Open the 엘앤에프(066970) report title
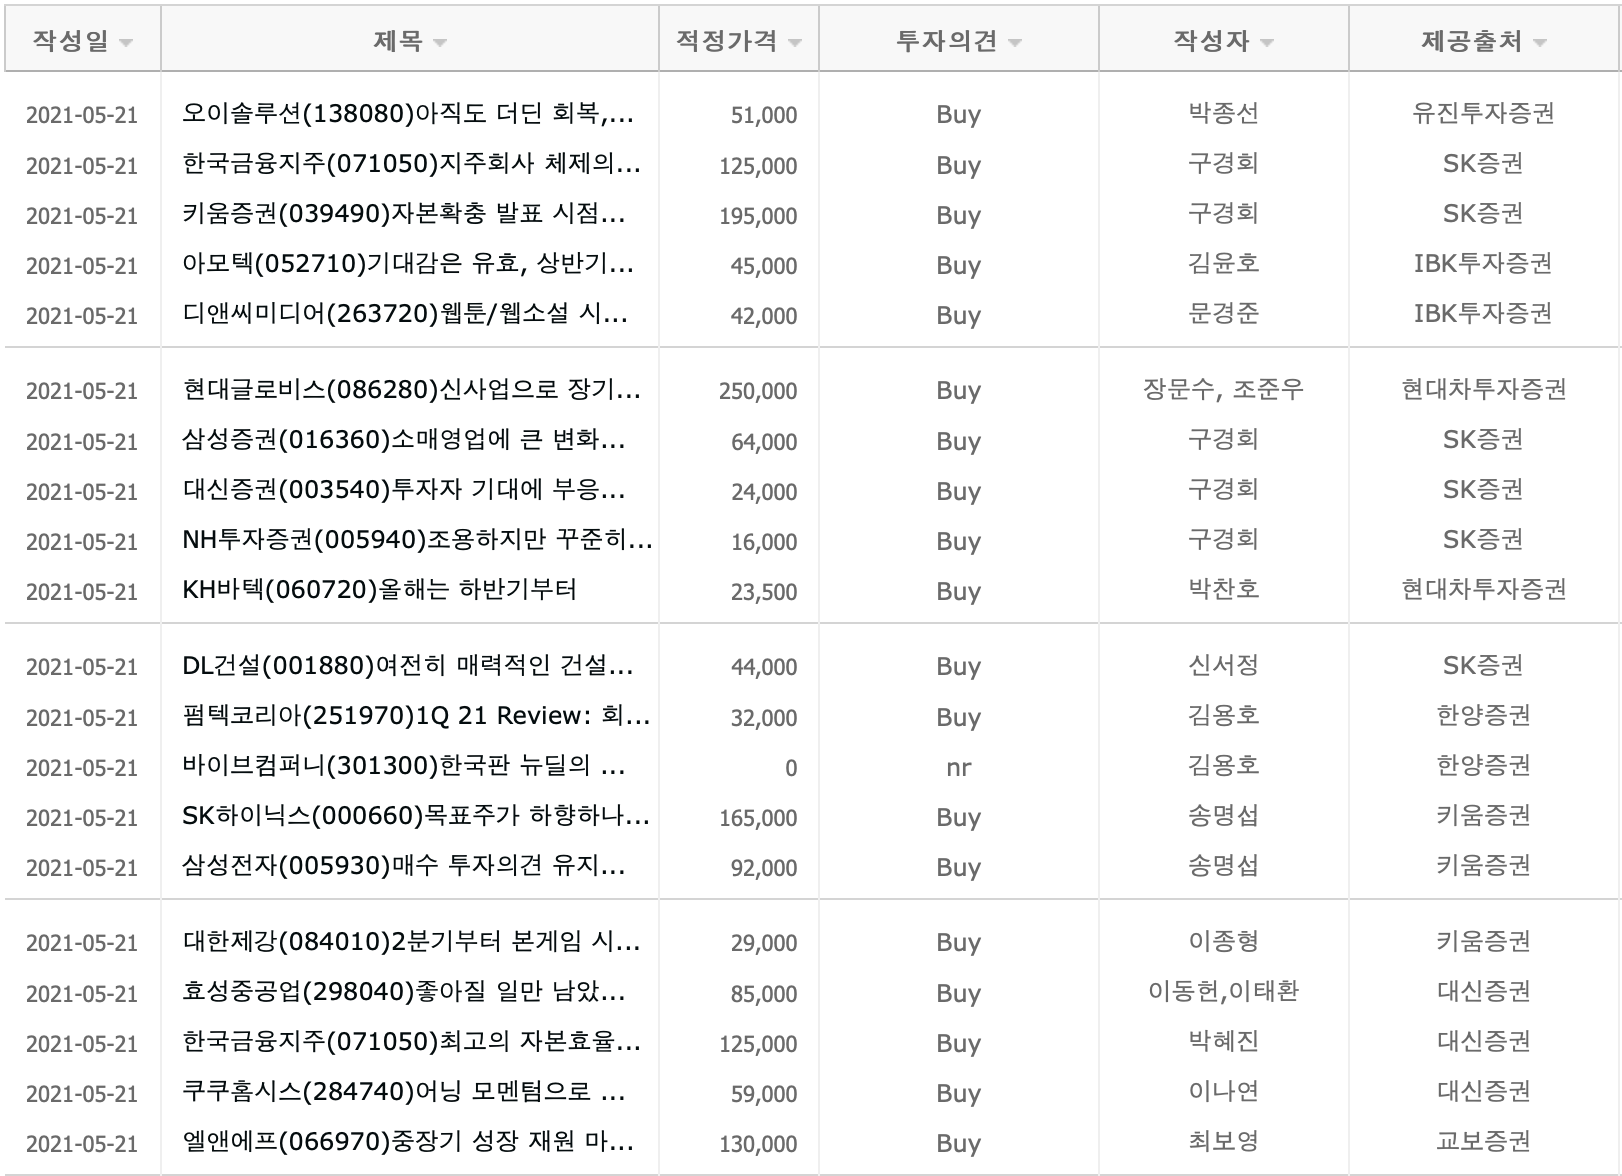This screenshot has width=1622, height=1176. (x=408, y=1142)
